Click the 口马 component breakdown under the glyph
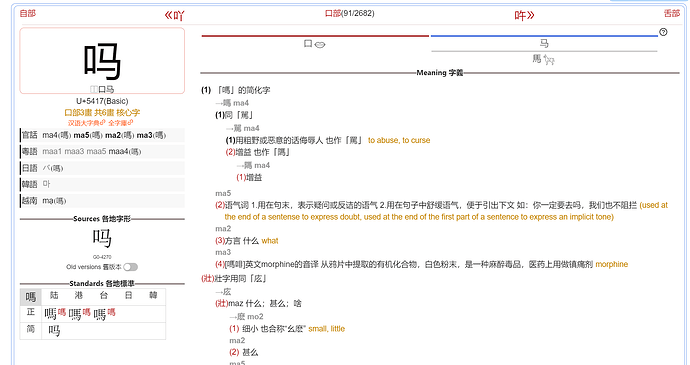Image resolution: width=690 pixels, height=365 pixels. tap(102, 89)
